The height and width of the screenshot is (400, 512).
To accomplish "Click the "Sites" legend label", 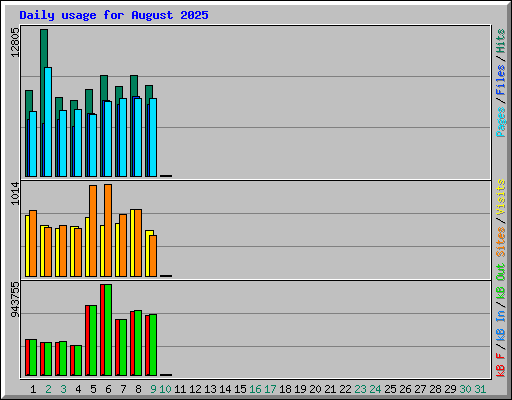I will [500, 242].
